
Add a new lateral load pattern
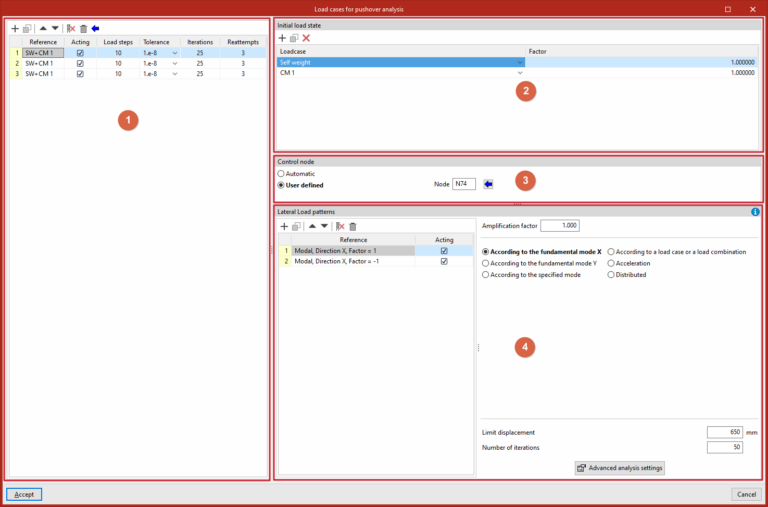(284, 226)
